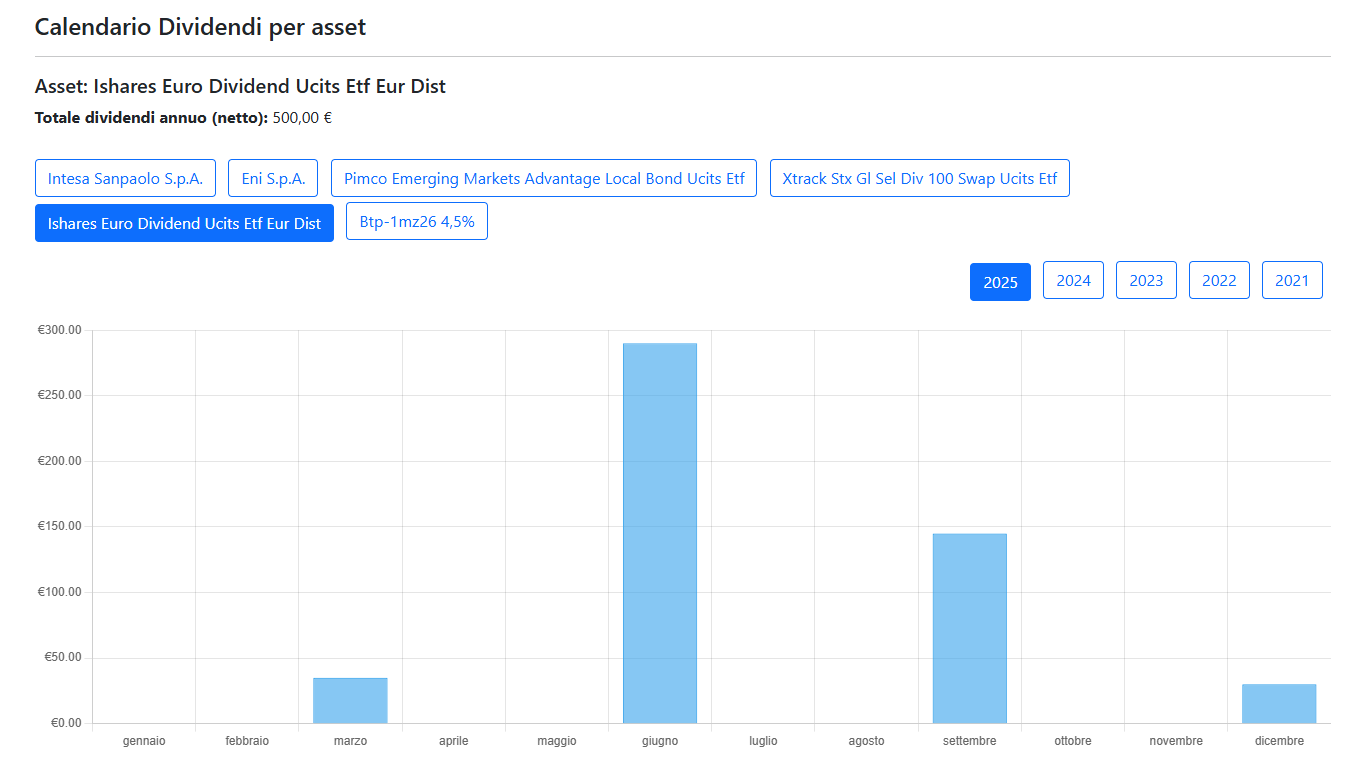Switch the chart to year 2024
Image resolution: width=1362 pixels, height=767 pixels.
click(x=1073, y=280)
